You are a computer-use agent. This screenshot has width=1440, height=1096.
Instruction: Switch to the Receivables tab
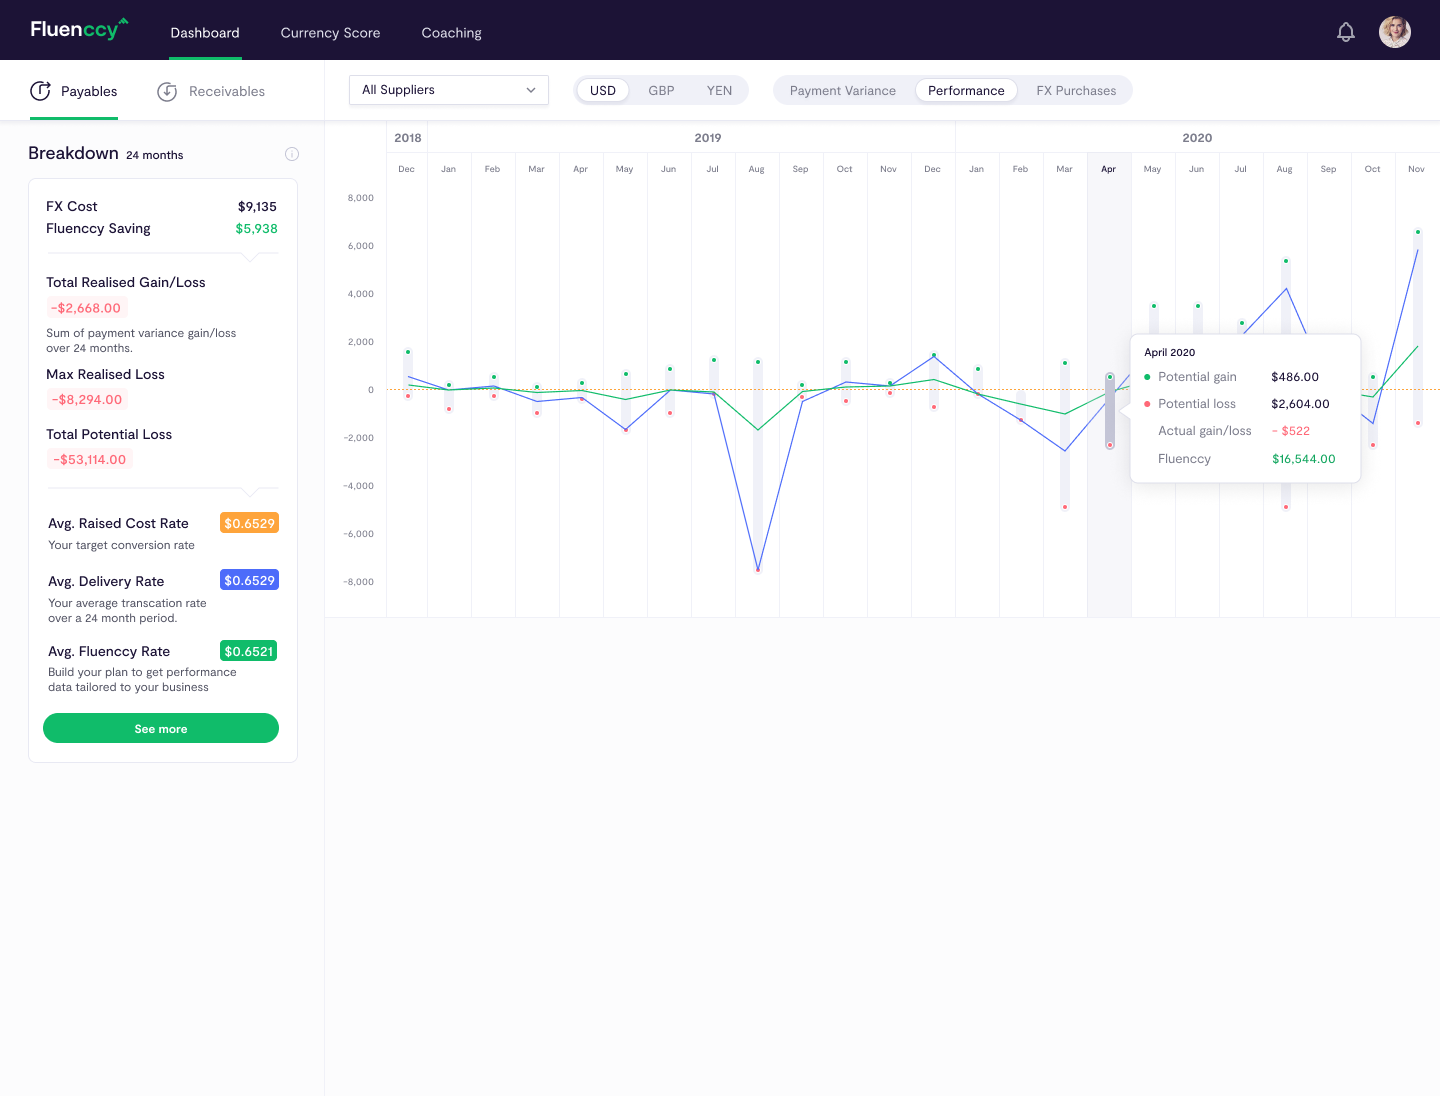click(x=211, y=91)
